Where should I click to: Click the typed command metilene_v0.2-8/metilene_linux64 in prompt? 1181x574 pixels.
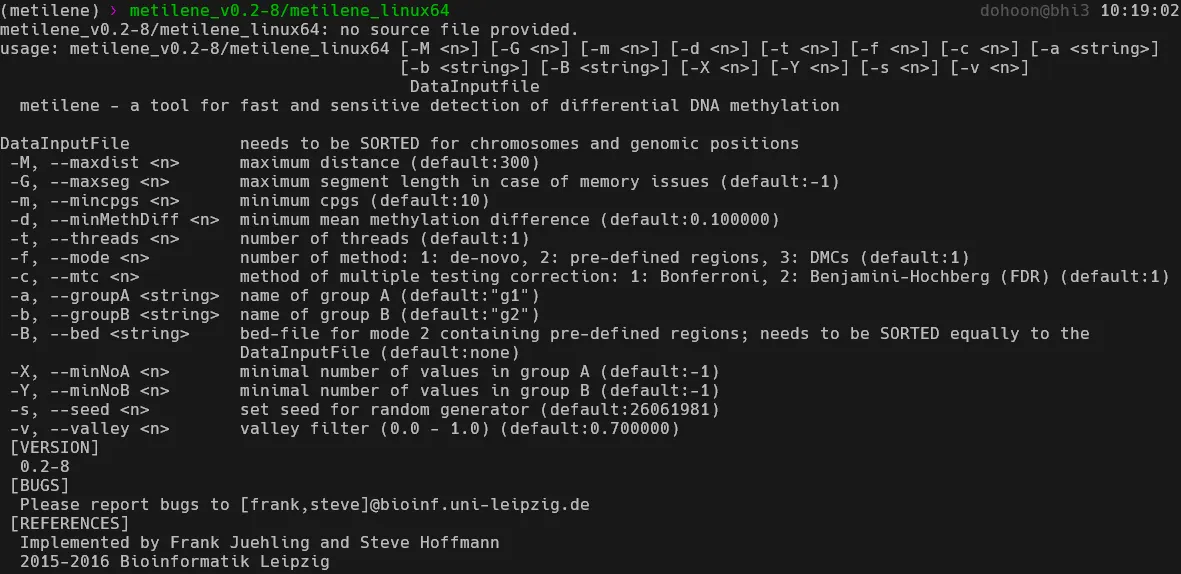tap(290, 10)
